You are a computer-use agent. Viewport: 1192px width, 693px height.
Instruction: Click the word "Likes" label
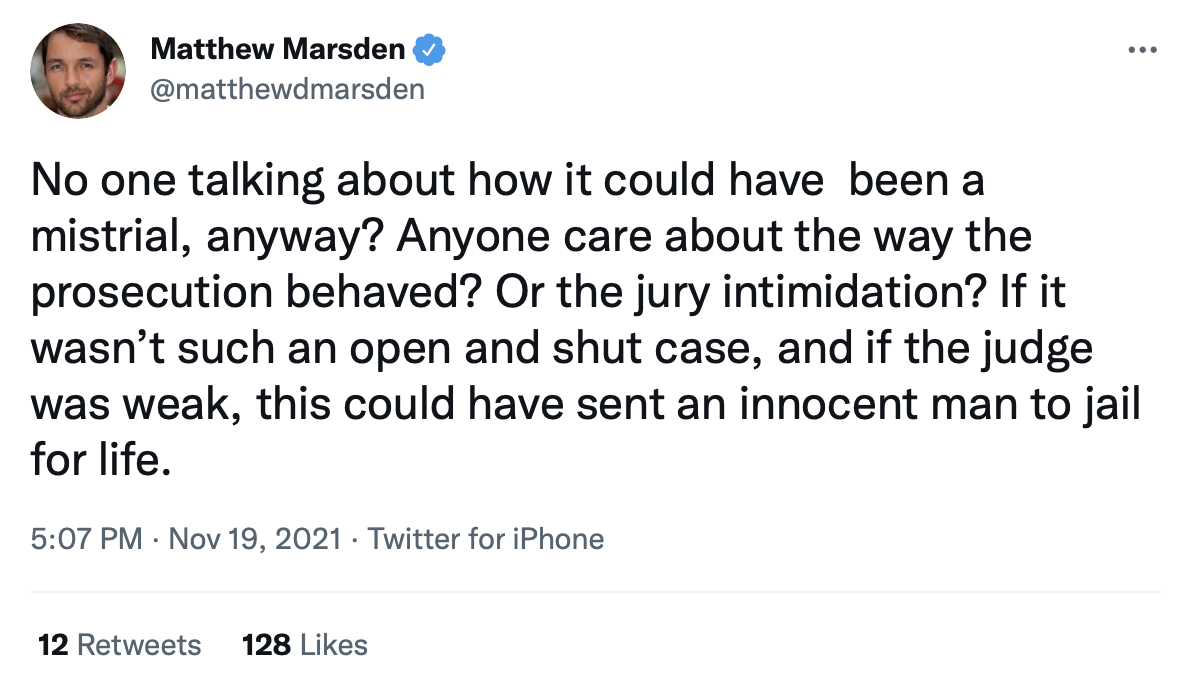(x=336, y=645)
